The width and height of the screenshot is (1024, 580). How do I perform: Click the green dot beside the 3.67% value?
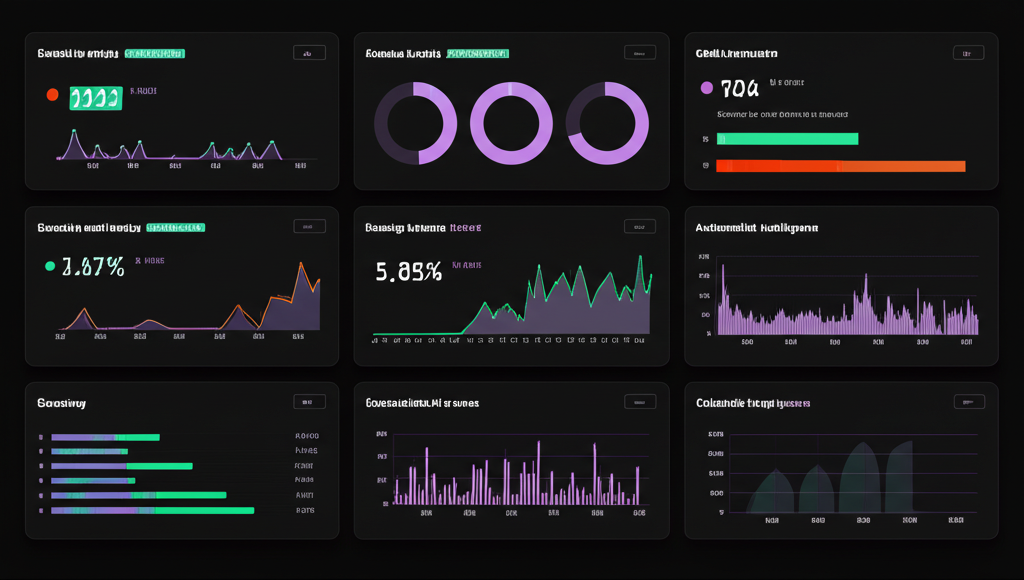(49, 266)
